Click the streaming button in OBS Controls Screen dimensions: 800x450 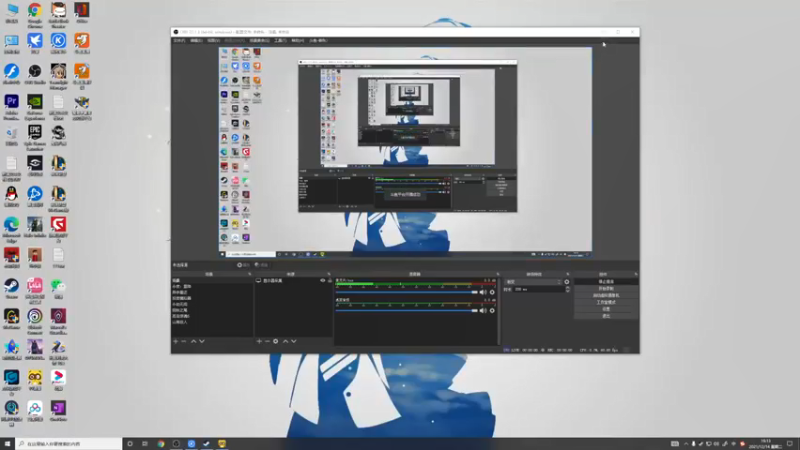[x=606, y=282]
